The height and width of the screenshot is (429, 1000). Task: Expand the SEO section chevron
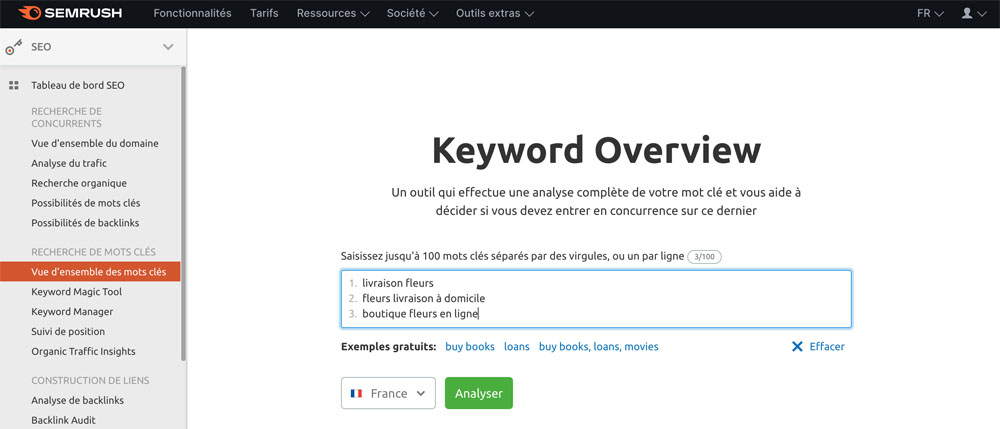pyautogui.click(x=168, y=47)
